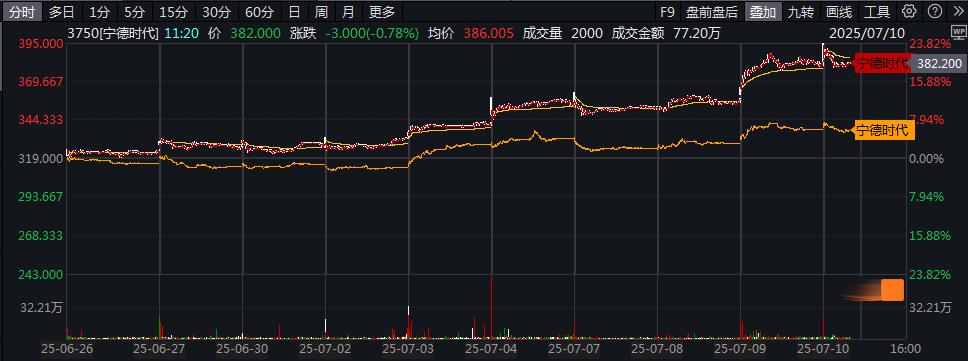Click the stock code 3750[宁德时代]
The width and height of the screenshot is (968, 361).
coord(112,33)
